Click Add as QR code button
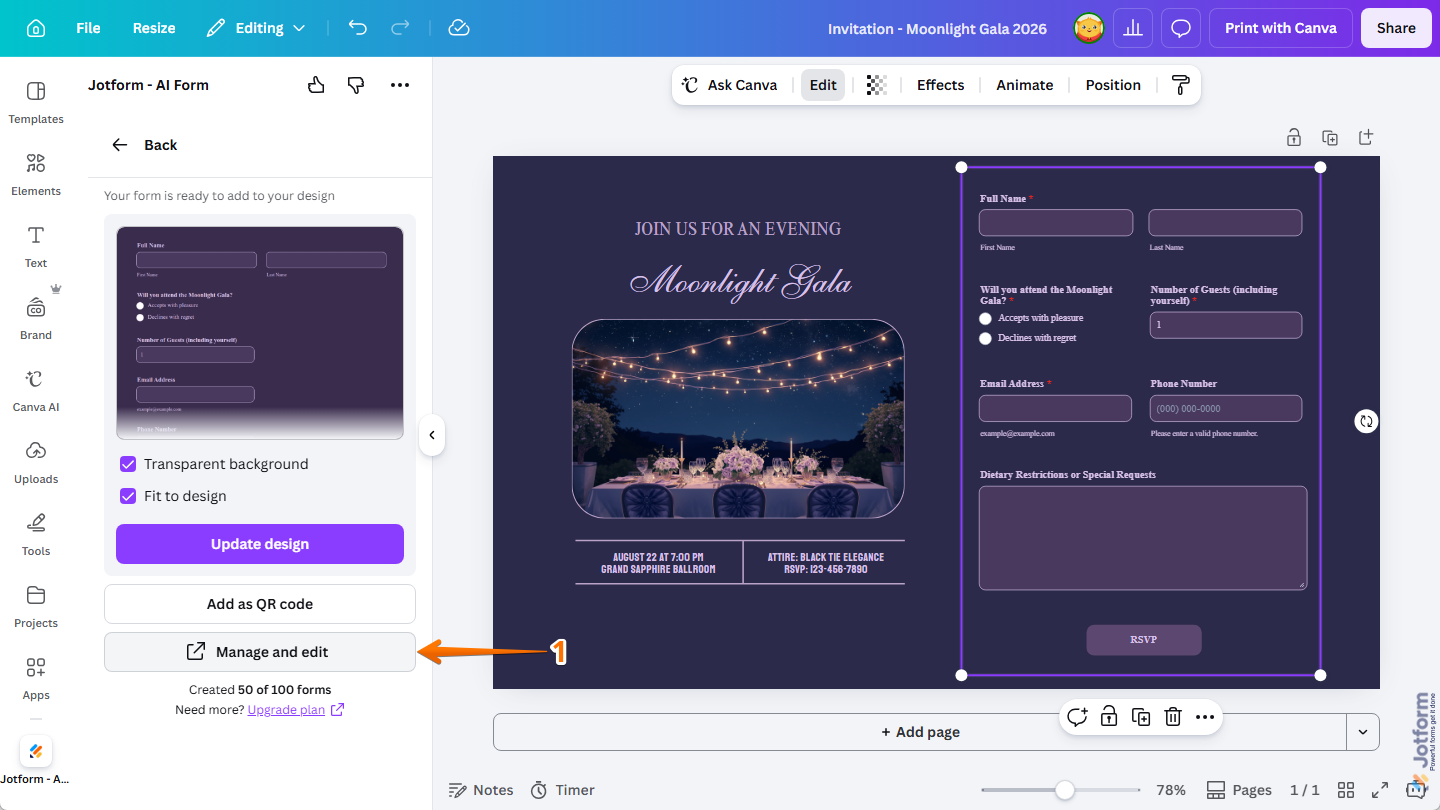Screen dimensions: 1440x810 (x=260, y=604)
